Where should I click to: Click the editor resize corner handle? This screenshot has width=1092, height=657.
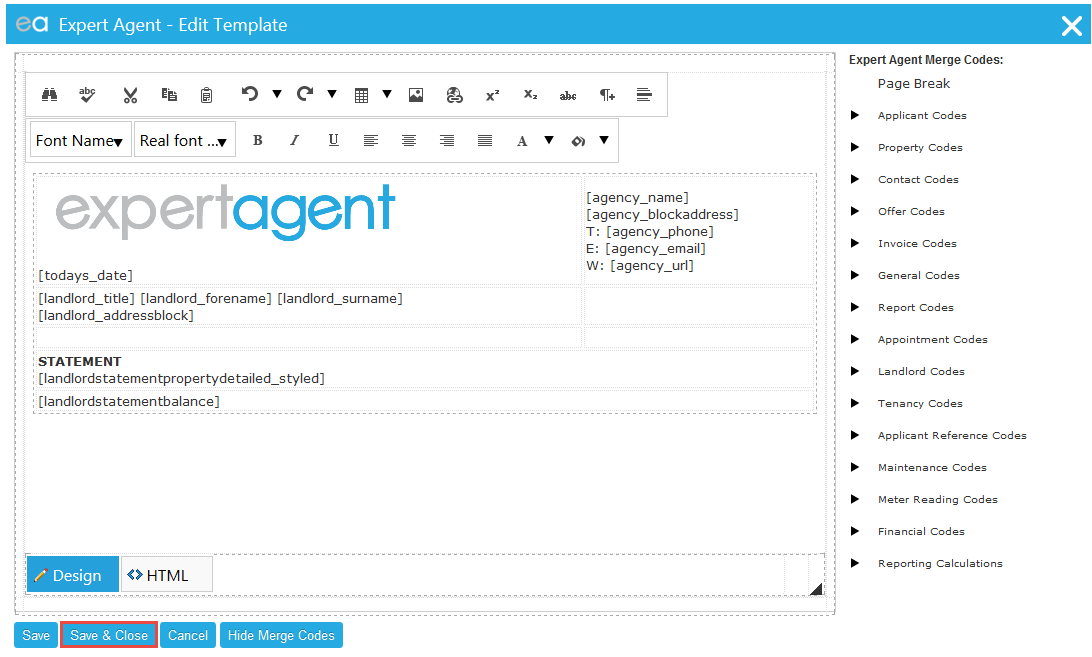(816, 589)
